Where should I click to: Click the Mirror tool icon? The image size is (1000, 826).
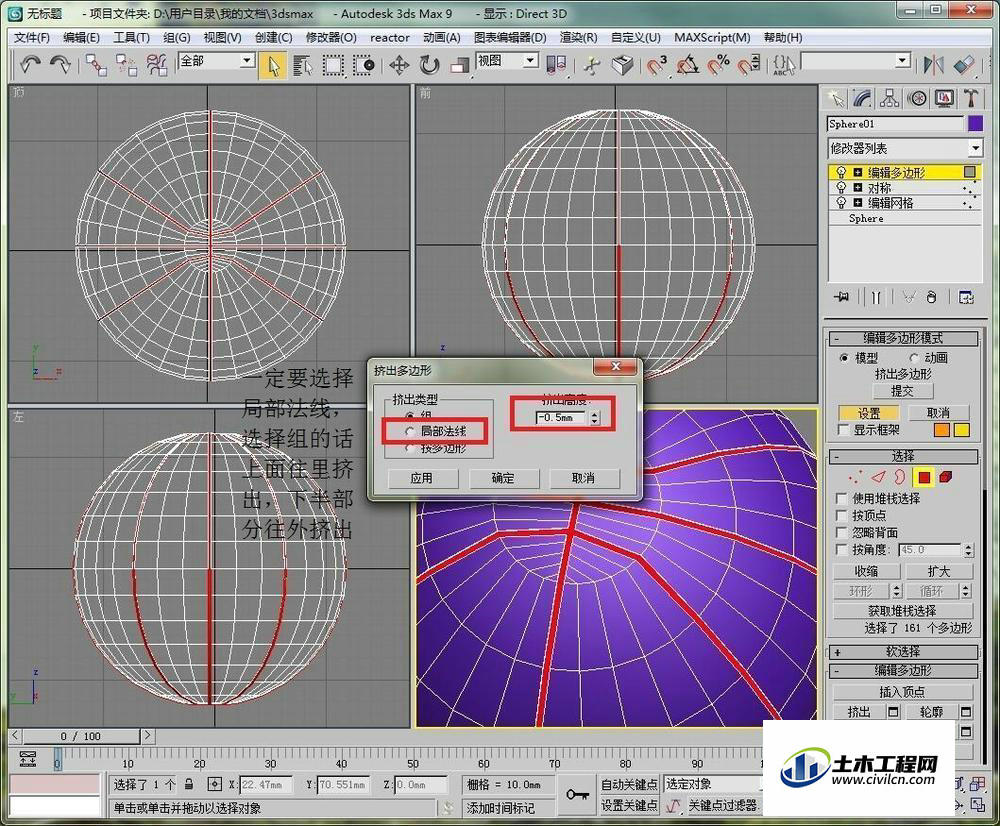[x=933, y=64]
